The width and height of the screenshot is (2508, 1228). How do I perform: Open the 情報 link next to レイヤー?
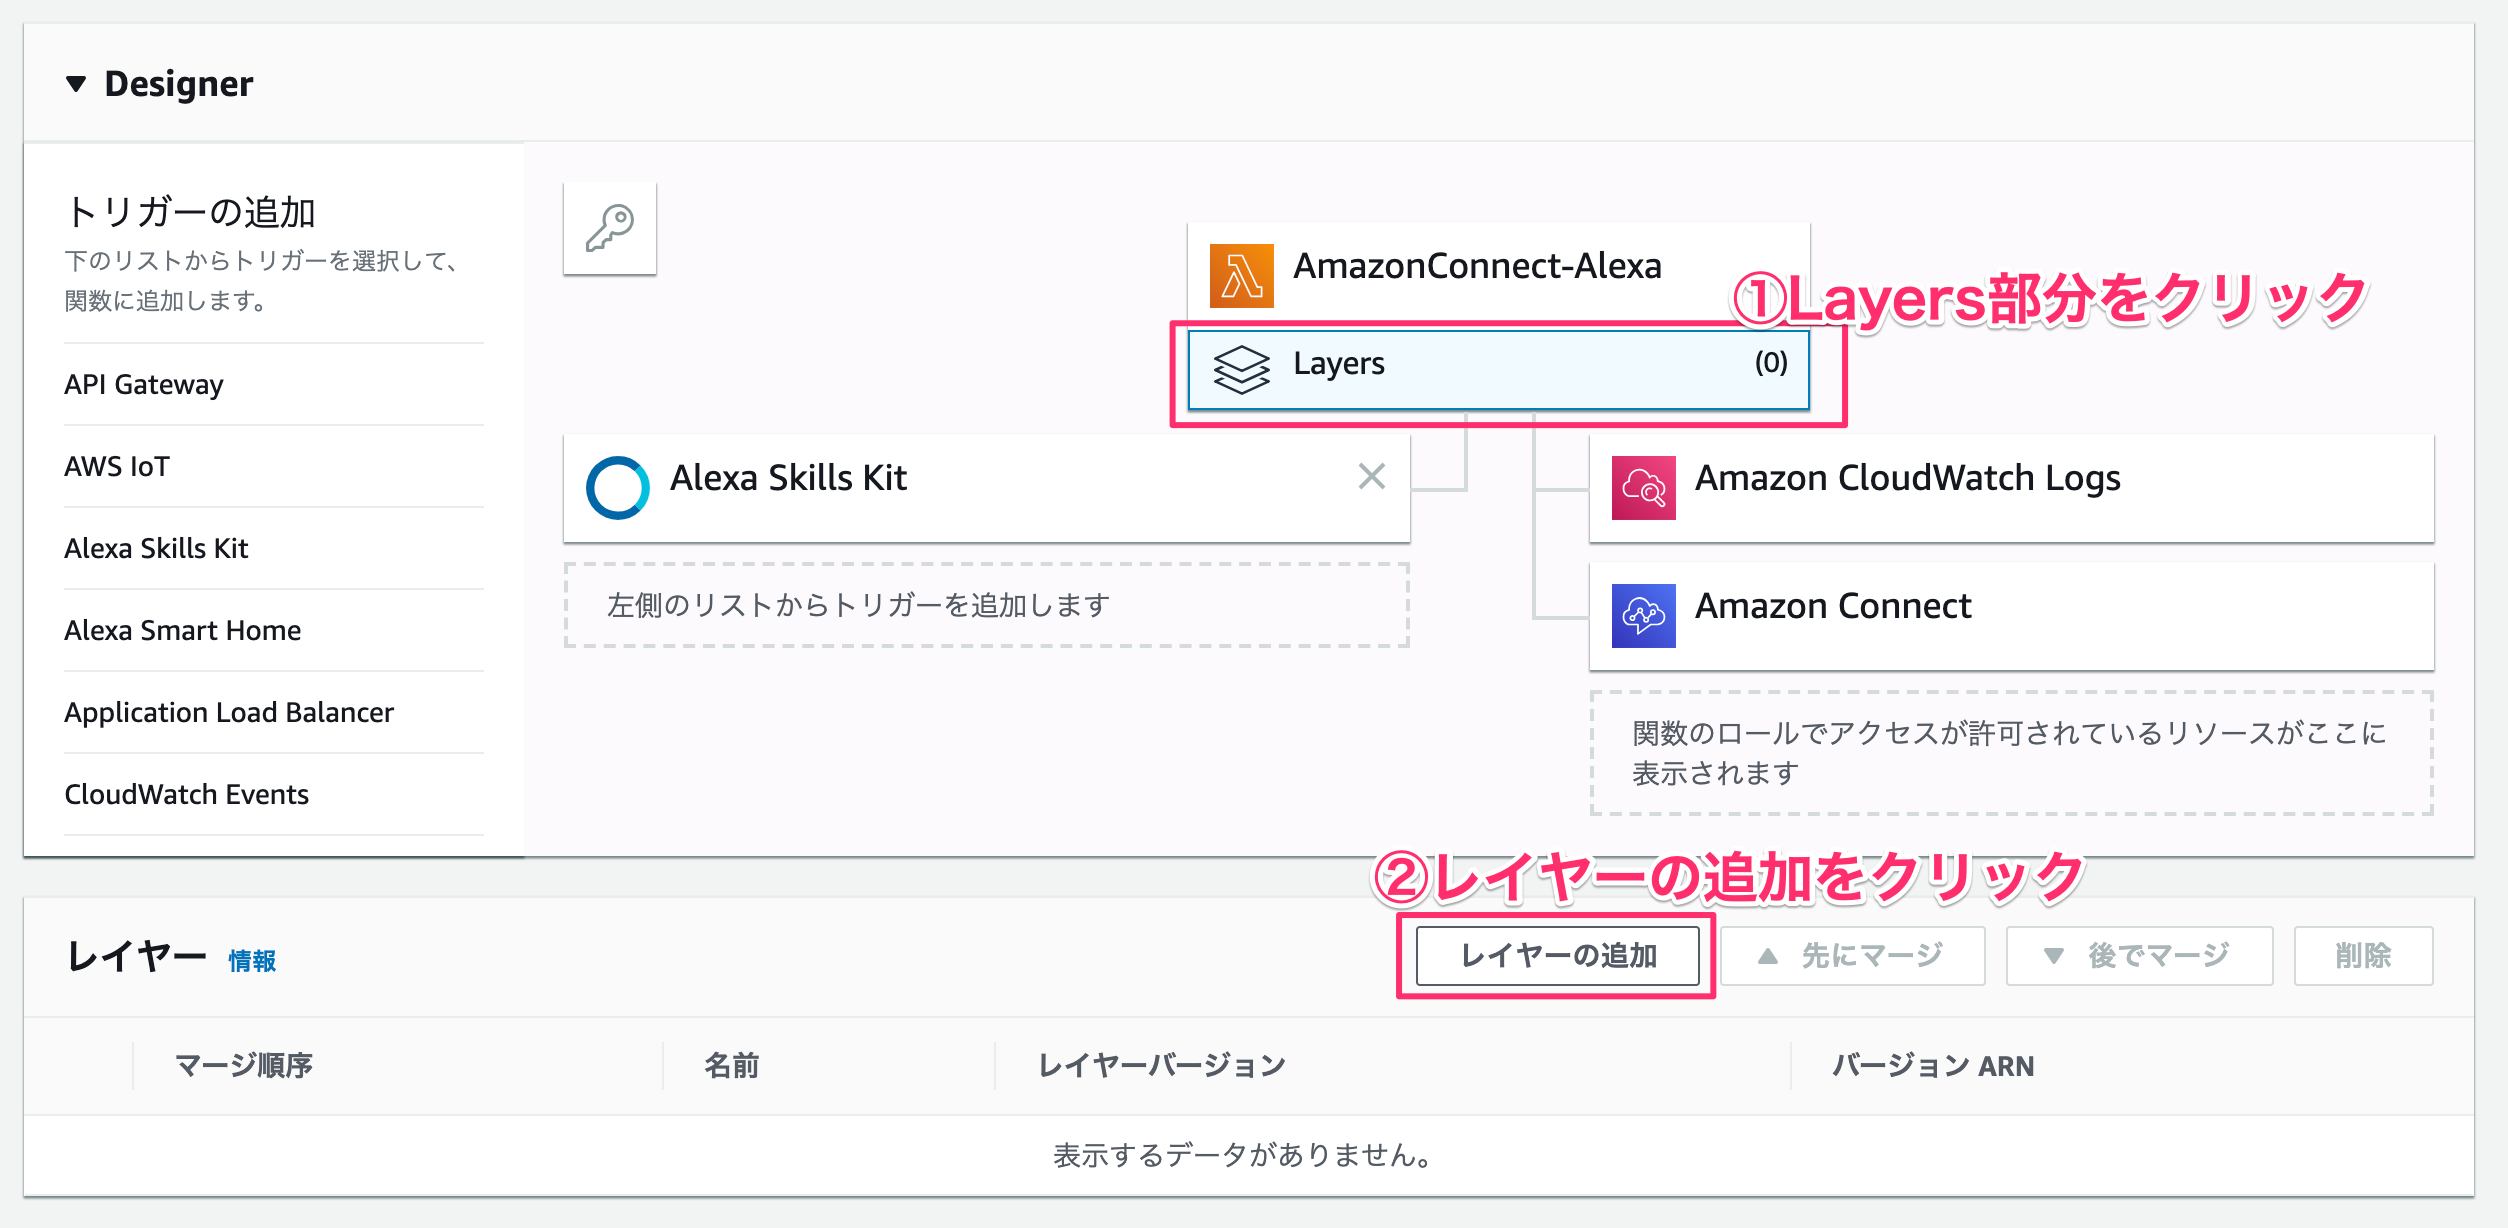[x=252, y=961]
